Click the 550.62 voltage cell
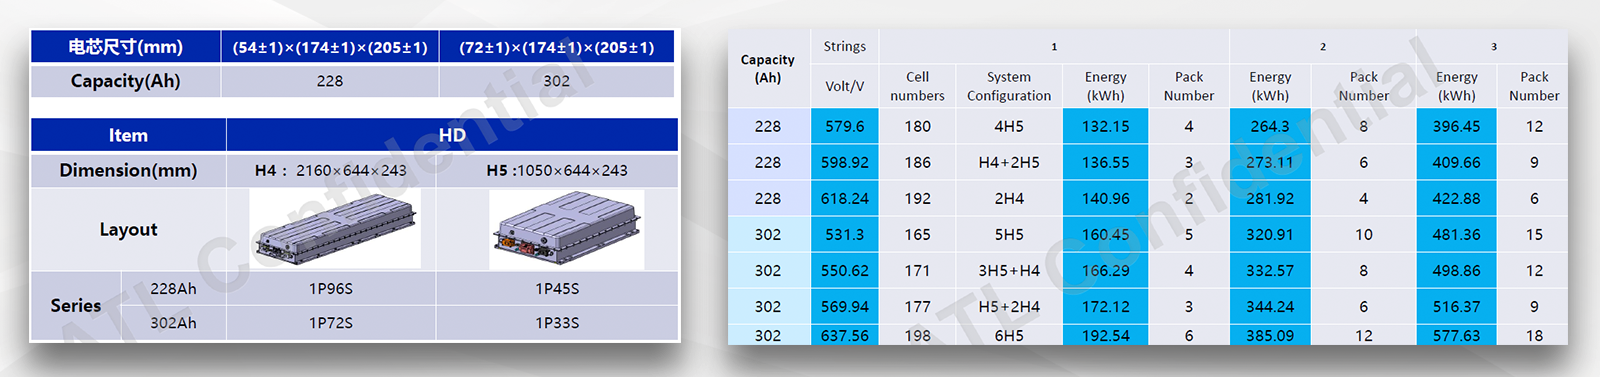The width and height of the screenshot is (1600, 377). pos(845,270)
